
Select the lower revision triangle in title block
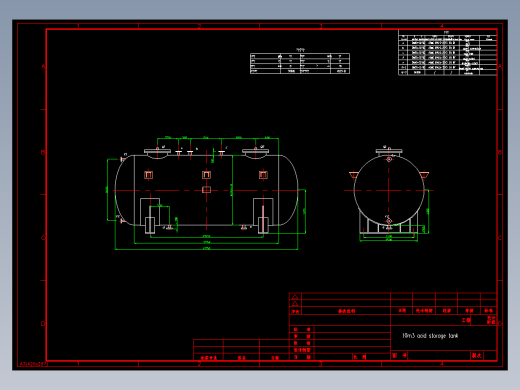click(295, 304)
